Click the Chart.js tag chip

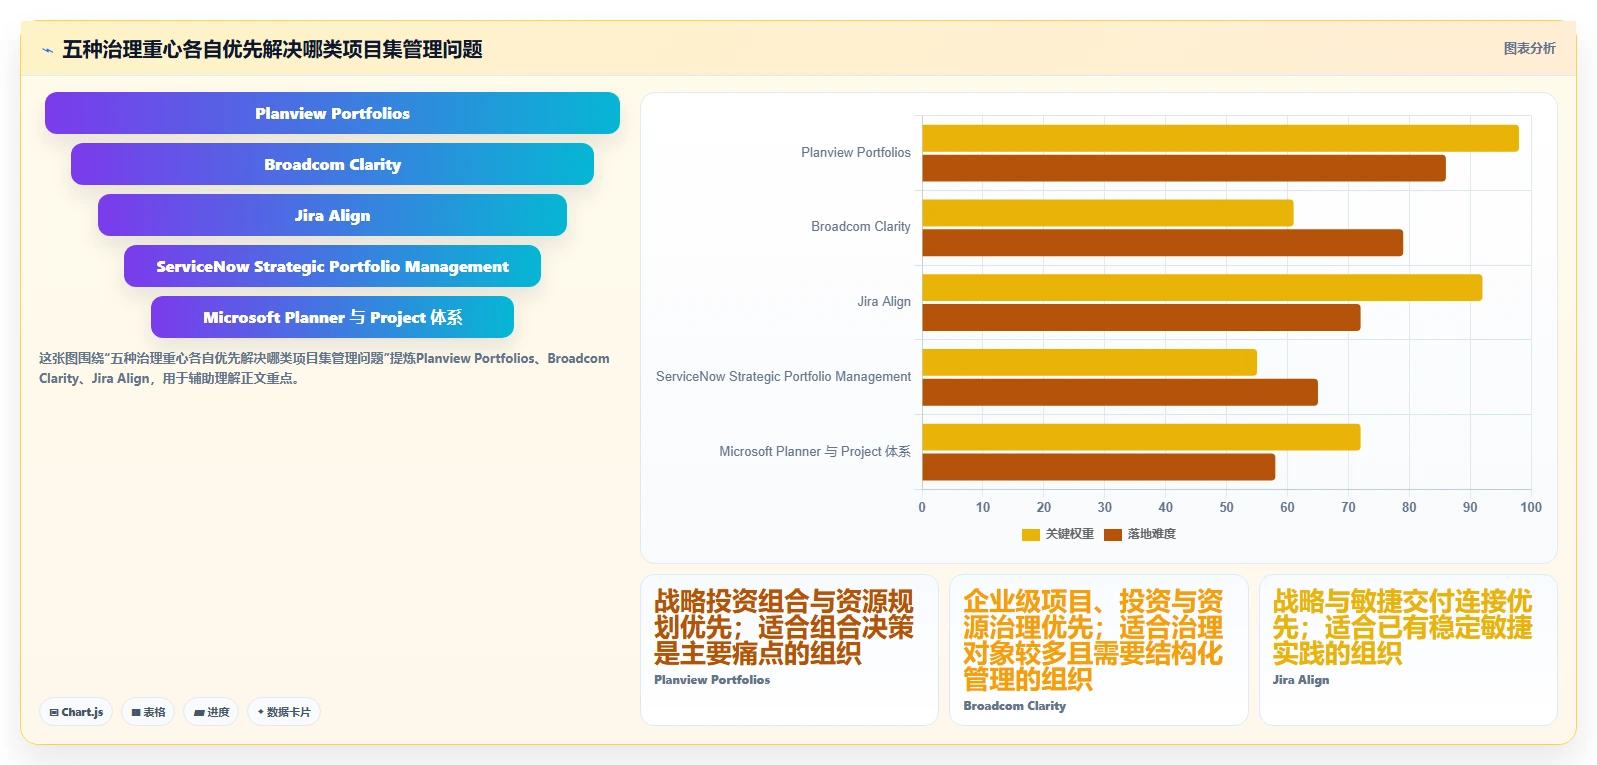click(x=76, y=712)
